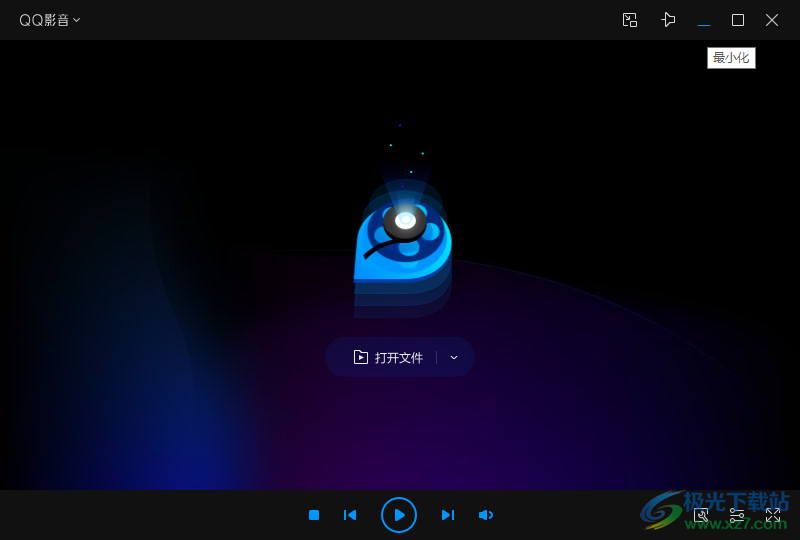Open the toolbox wrench icon

click(701, 515)
